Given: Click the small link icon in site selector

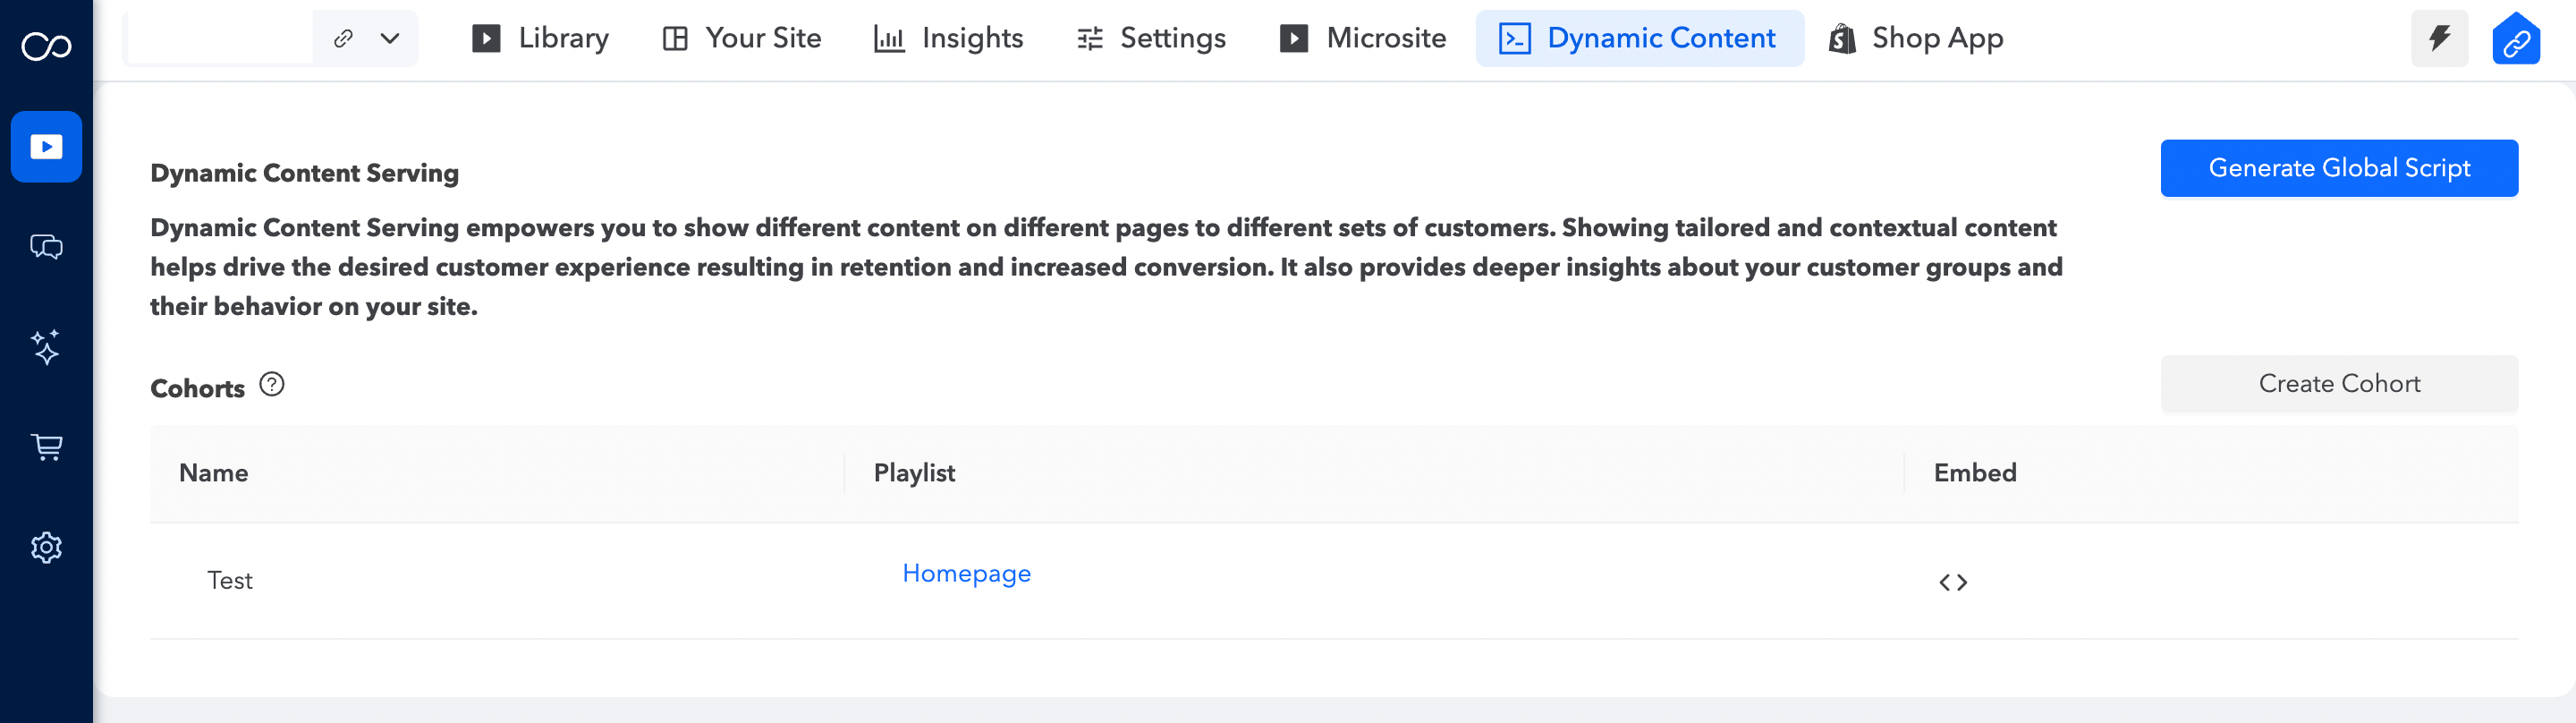Looking at the screenshot, I should (343, 39).
